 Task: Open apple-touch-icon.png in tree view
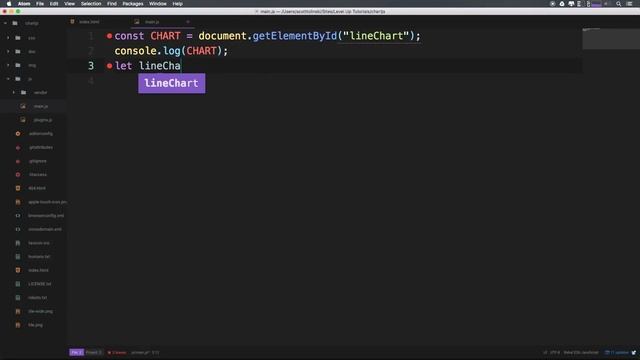pos(47,202)
